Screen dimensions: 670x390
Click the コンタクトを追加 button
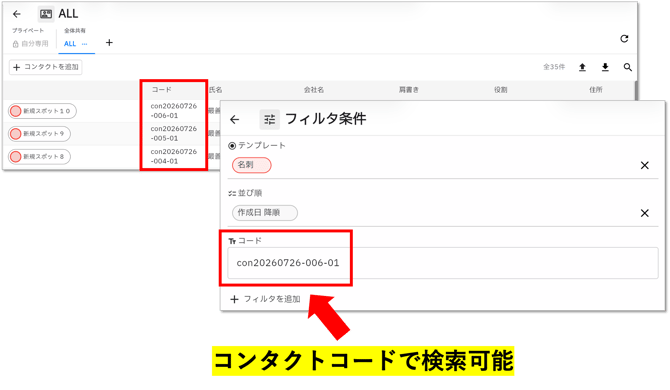[x=46, y=67]
